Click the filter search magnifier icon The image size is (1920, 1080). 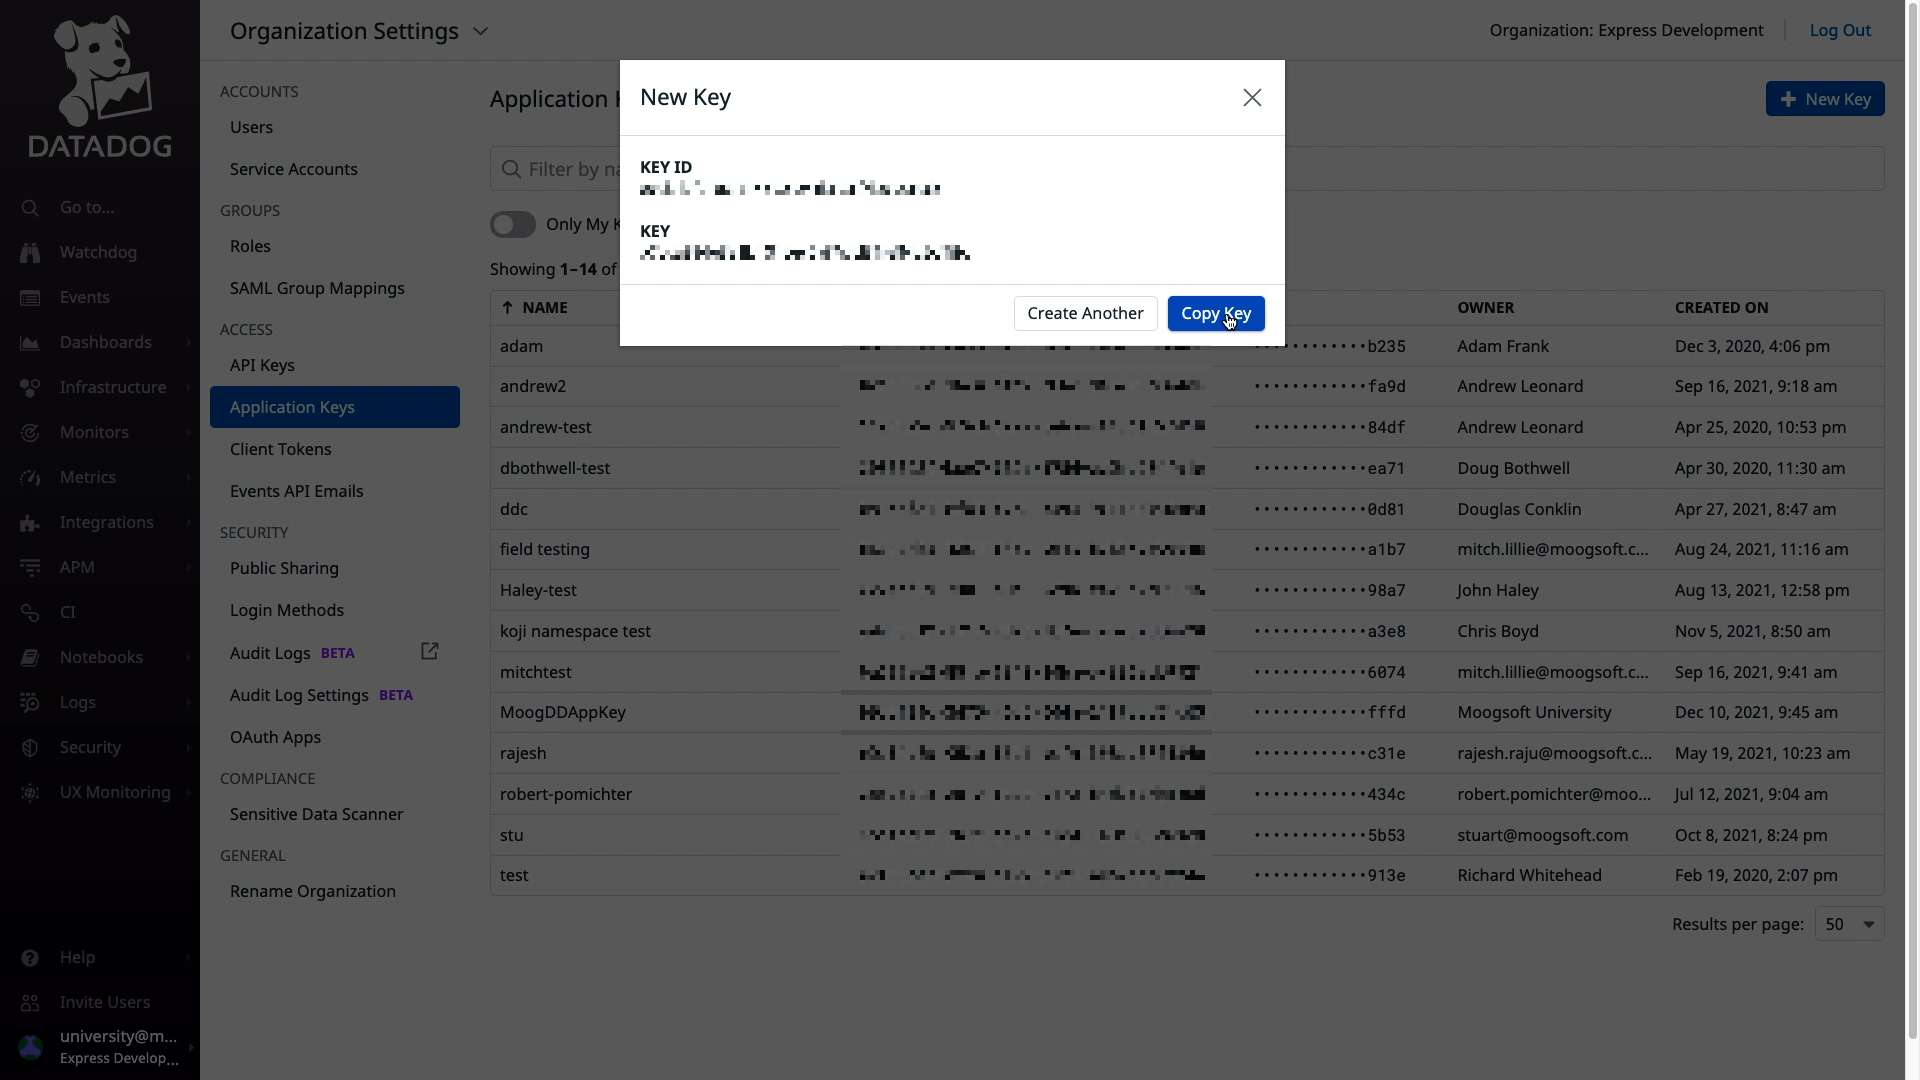point(511,169)
